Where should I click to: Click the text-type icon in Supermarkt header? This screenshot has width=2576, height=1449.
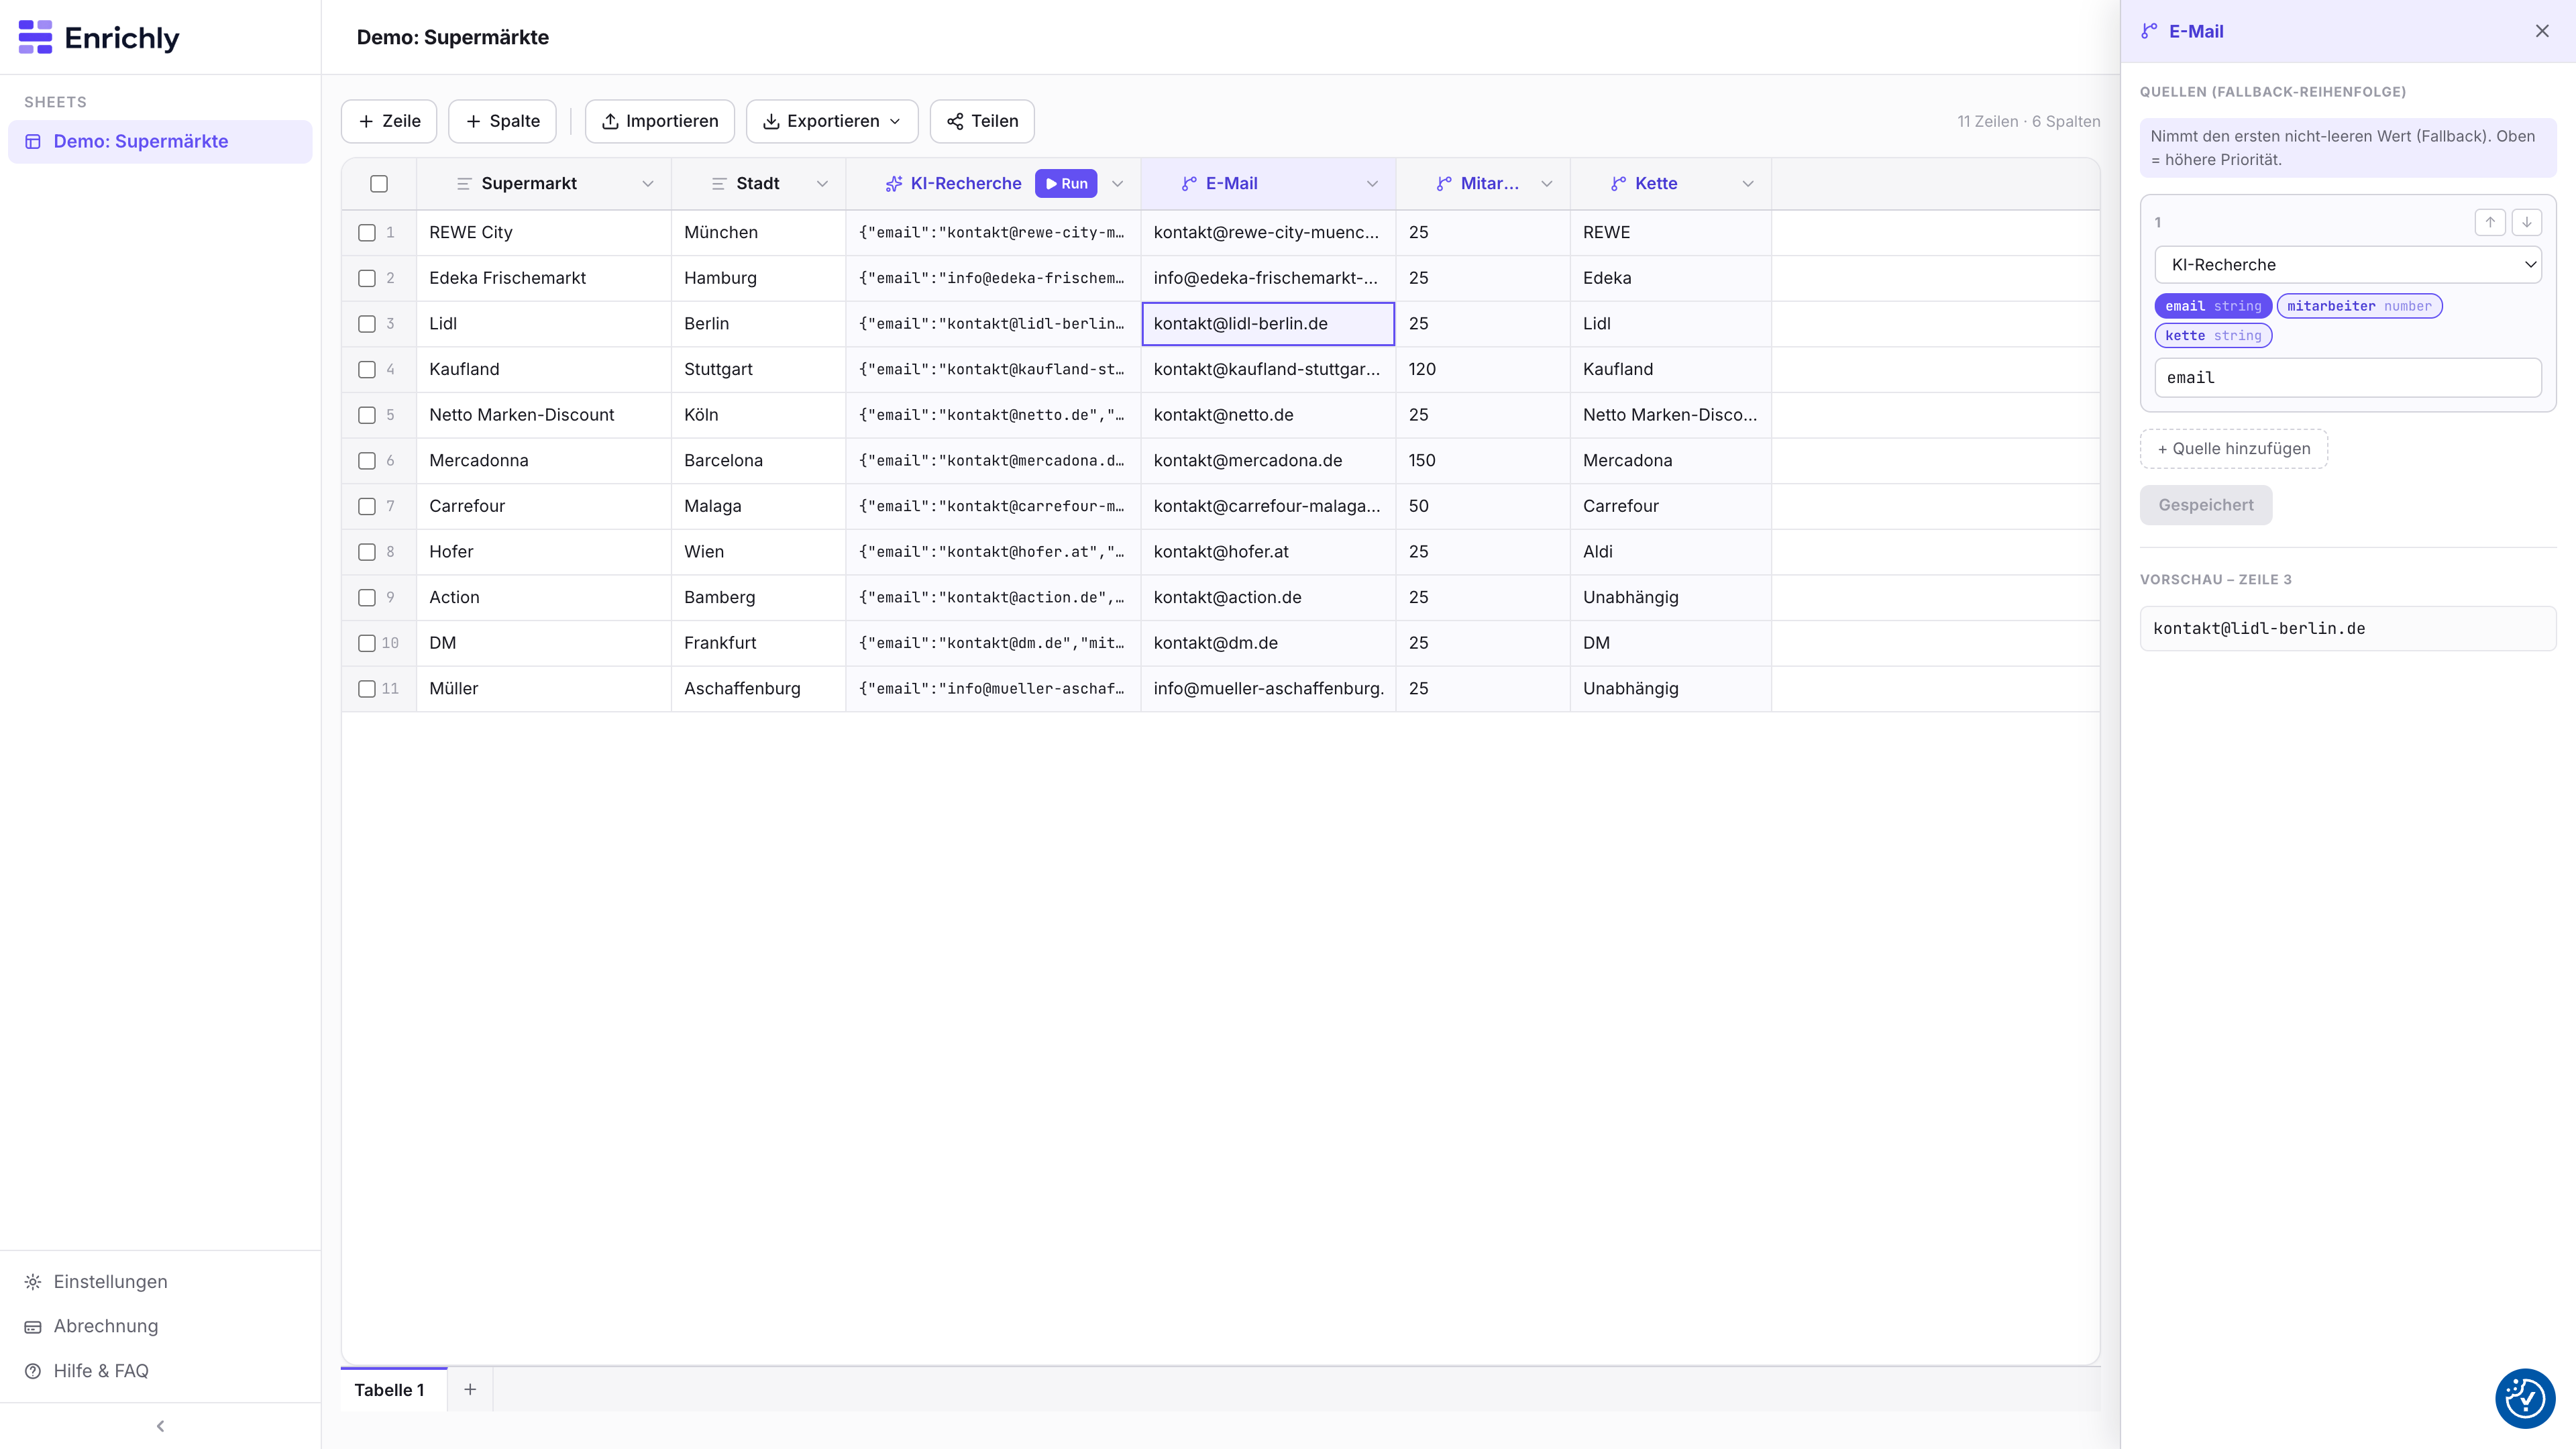(x=464, y=184)
